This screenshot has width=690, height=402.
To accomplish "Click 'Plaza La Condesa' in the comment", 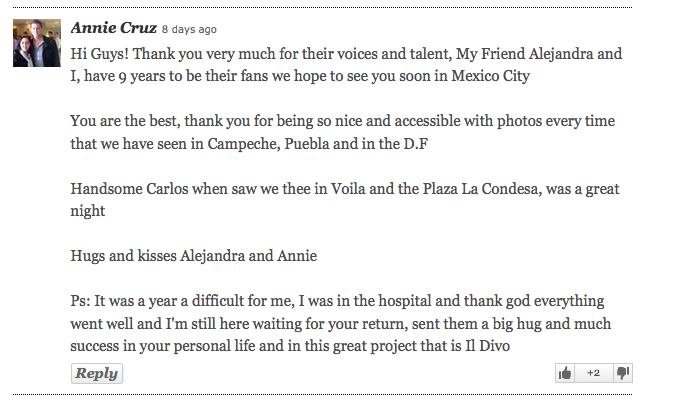I will (x=480, y=189).
